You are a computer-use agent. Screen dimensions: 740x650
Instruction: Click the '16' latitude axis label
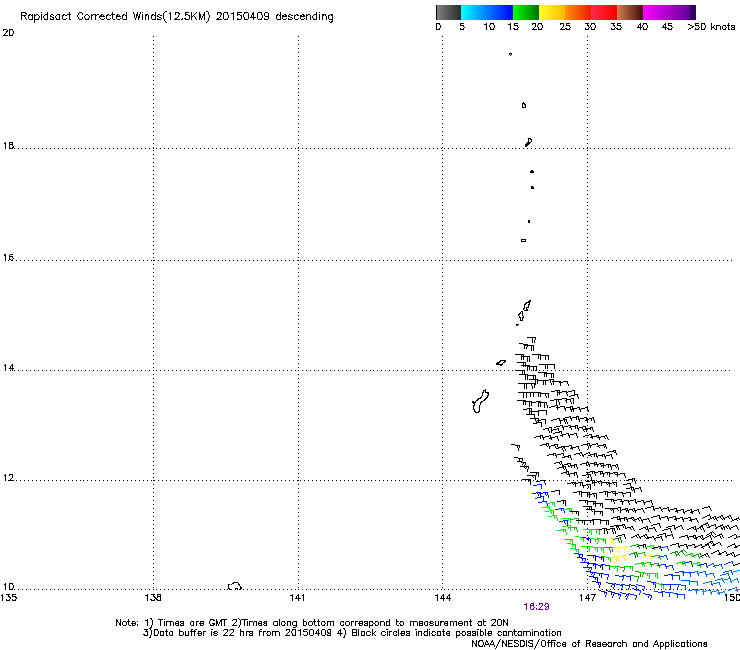tap(8, 258)
